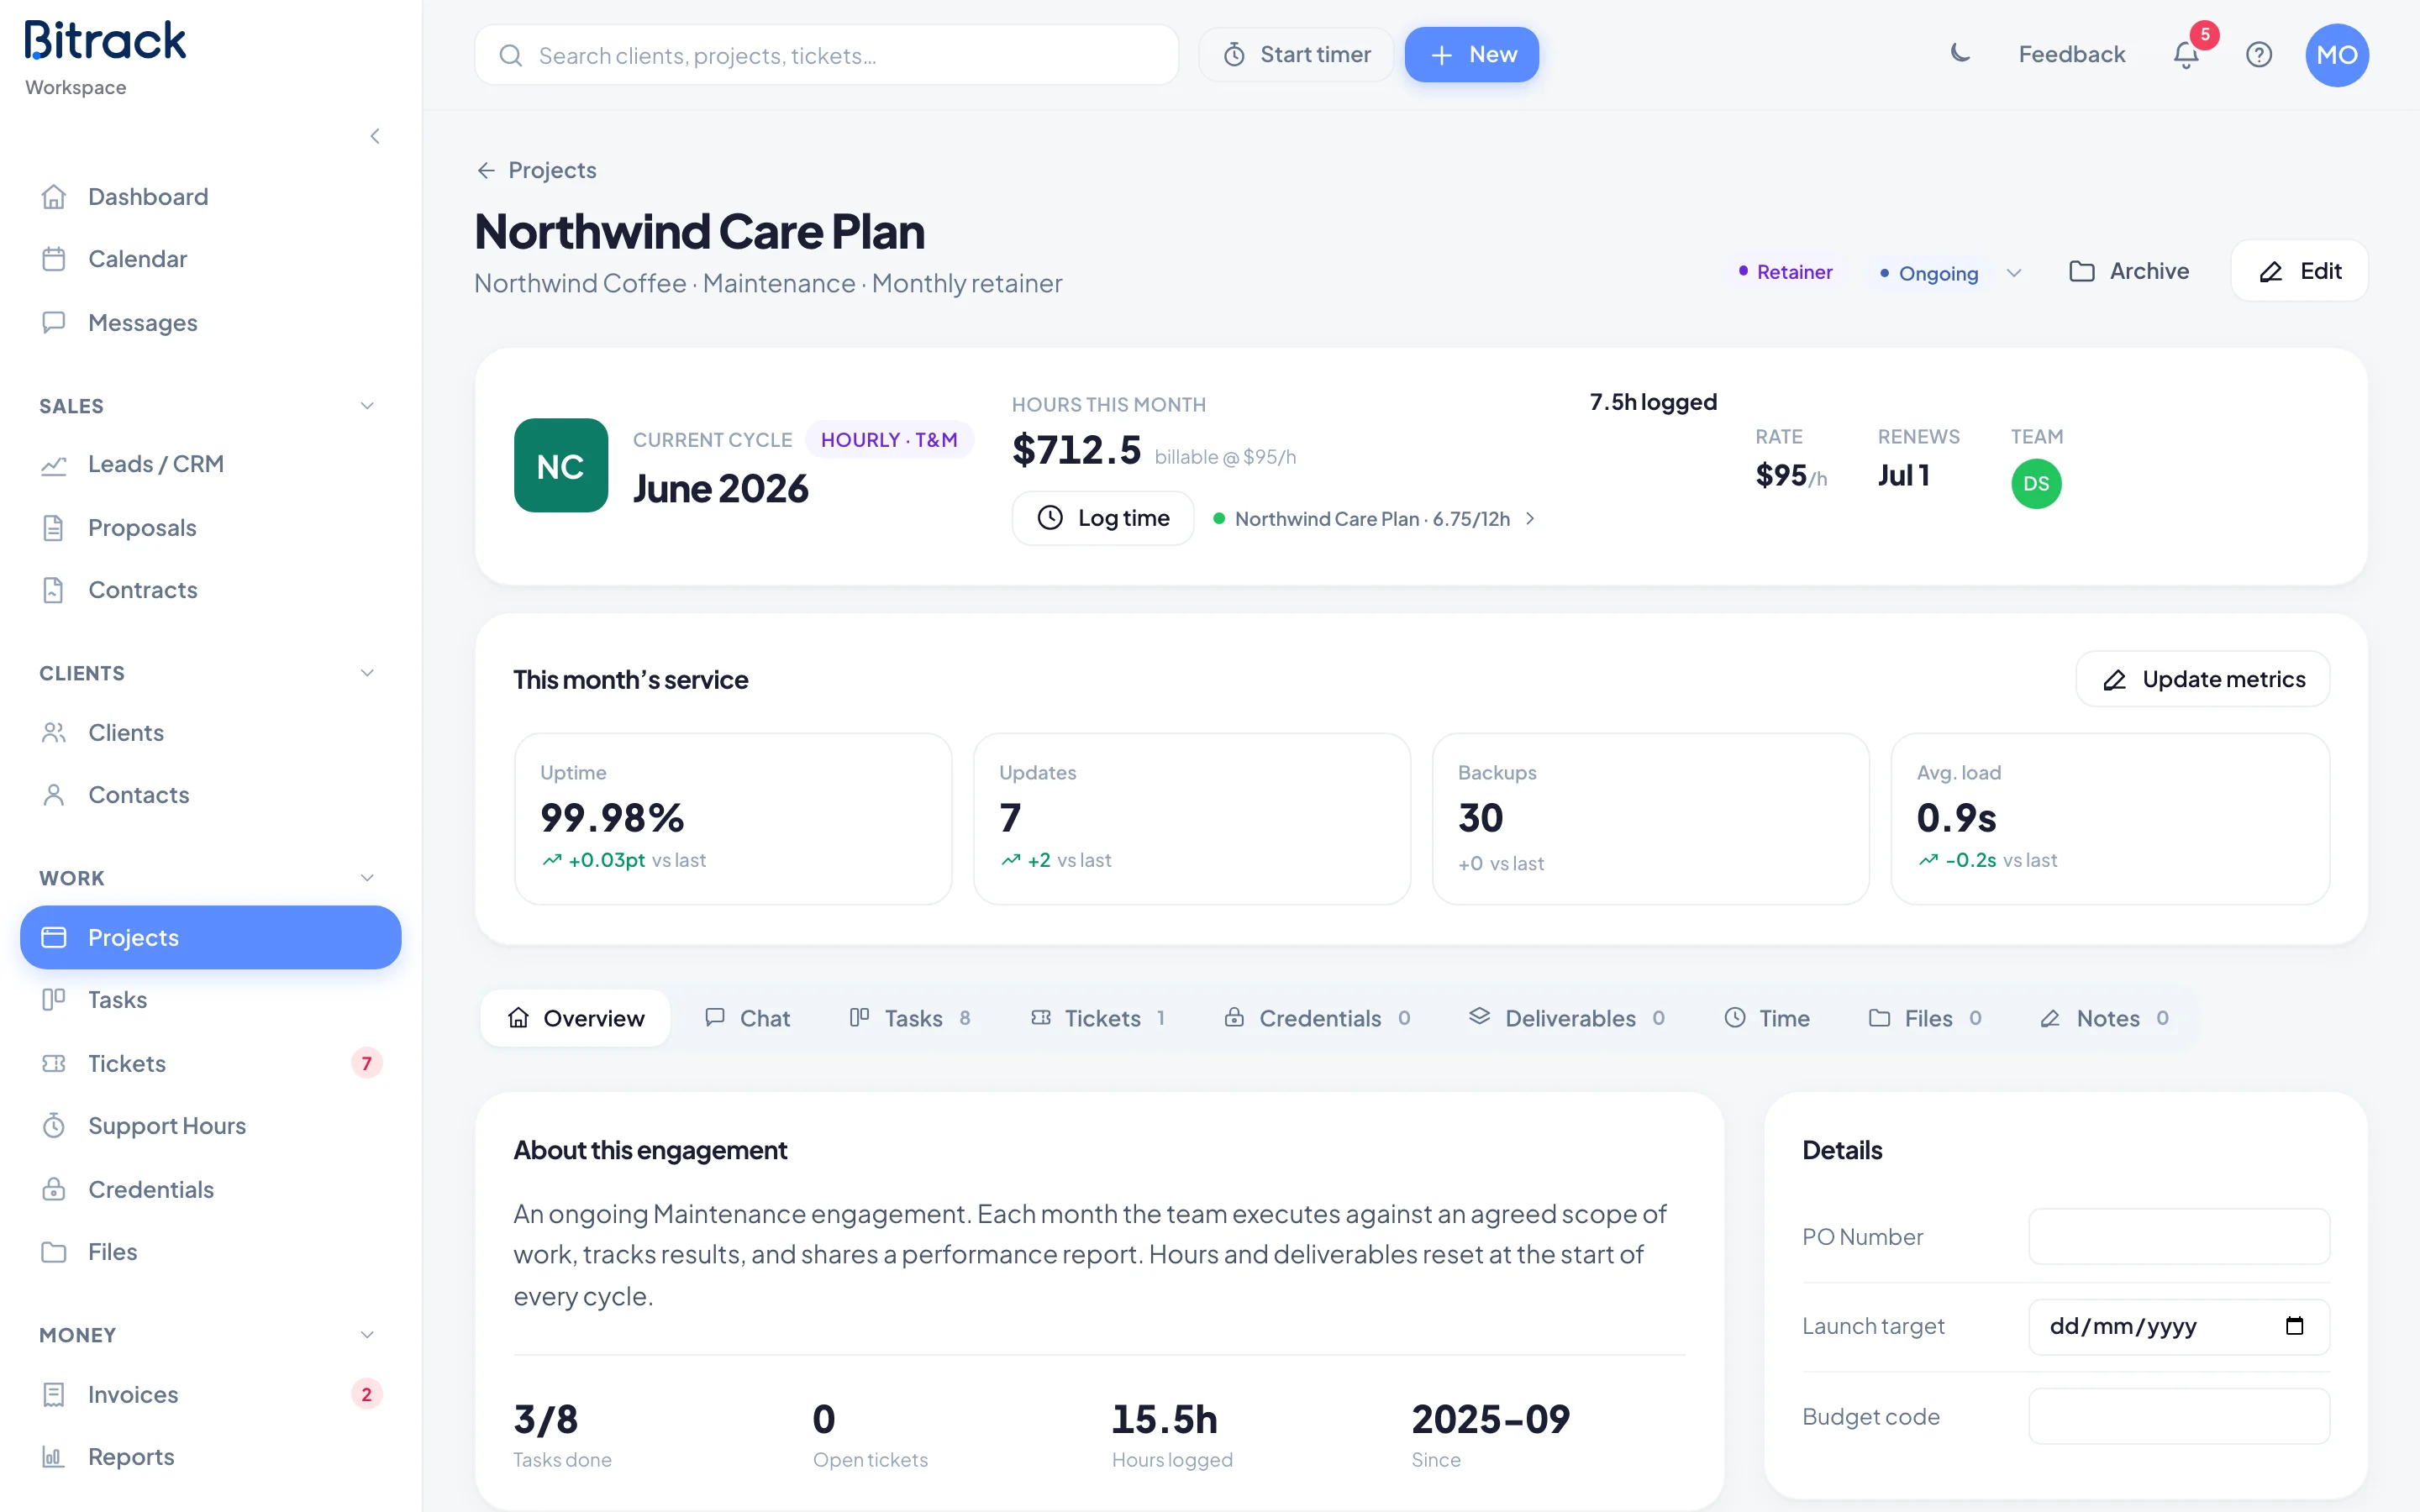Open Clients list in sidebar
Viewport: 2420px width, 1512px height.
click(x=210, y=732)
